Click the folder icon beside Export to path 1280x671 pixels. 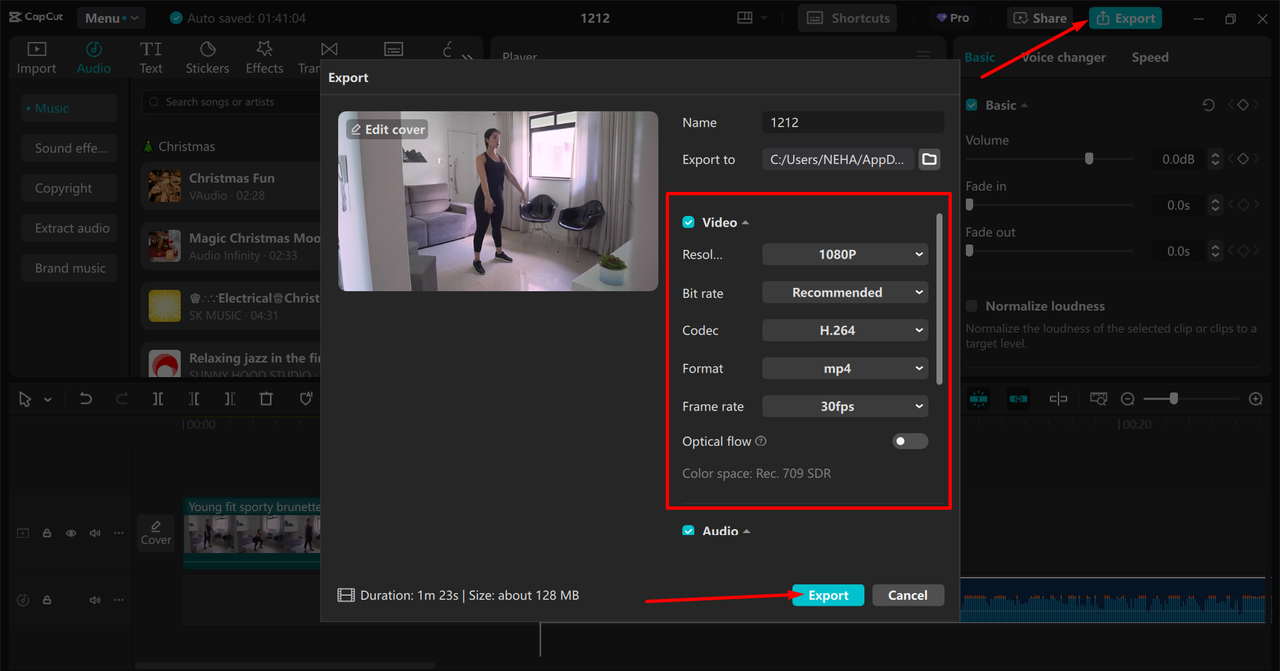(929, 160)
